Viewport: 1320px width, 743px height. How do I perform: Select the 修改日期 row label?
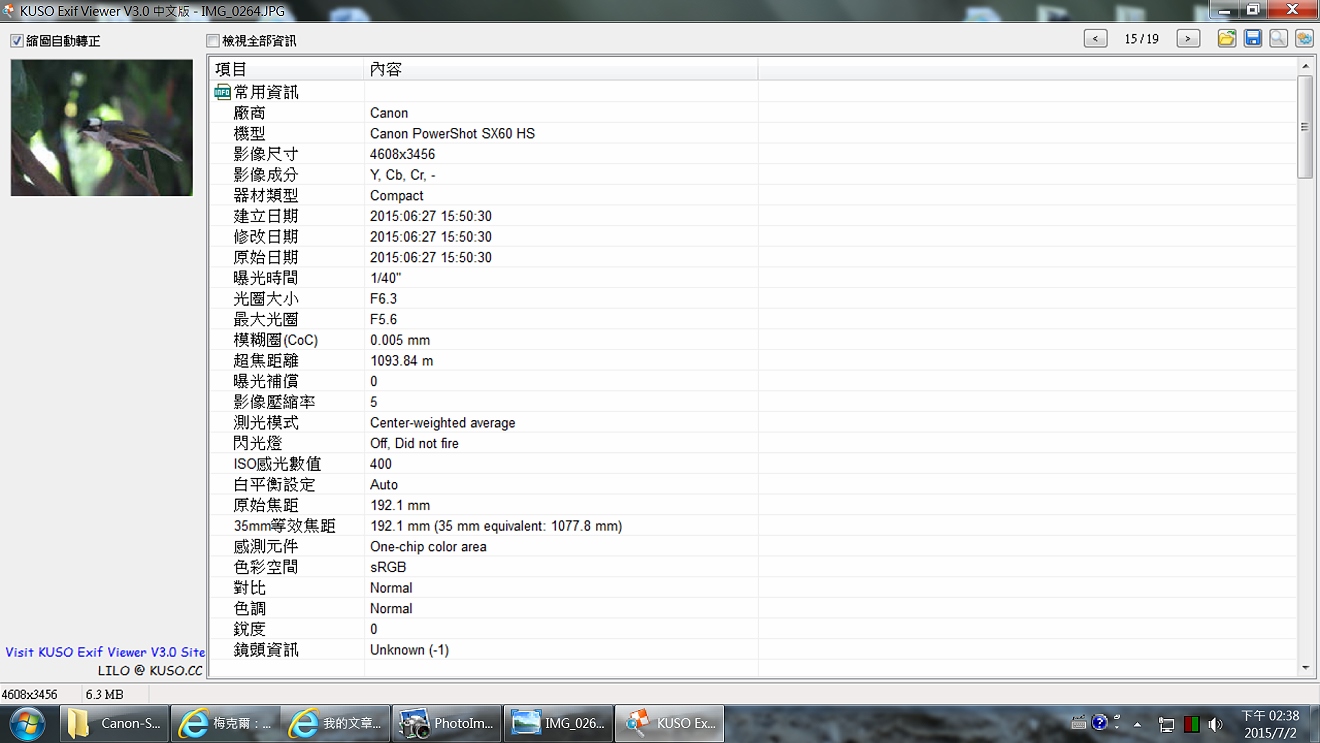pyautogui.click(x=266, y=237)
